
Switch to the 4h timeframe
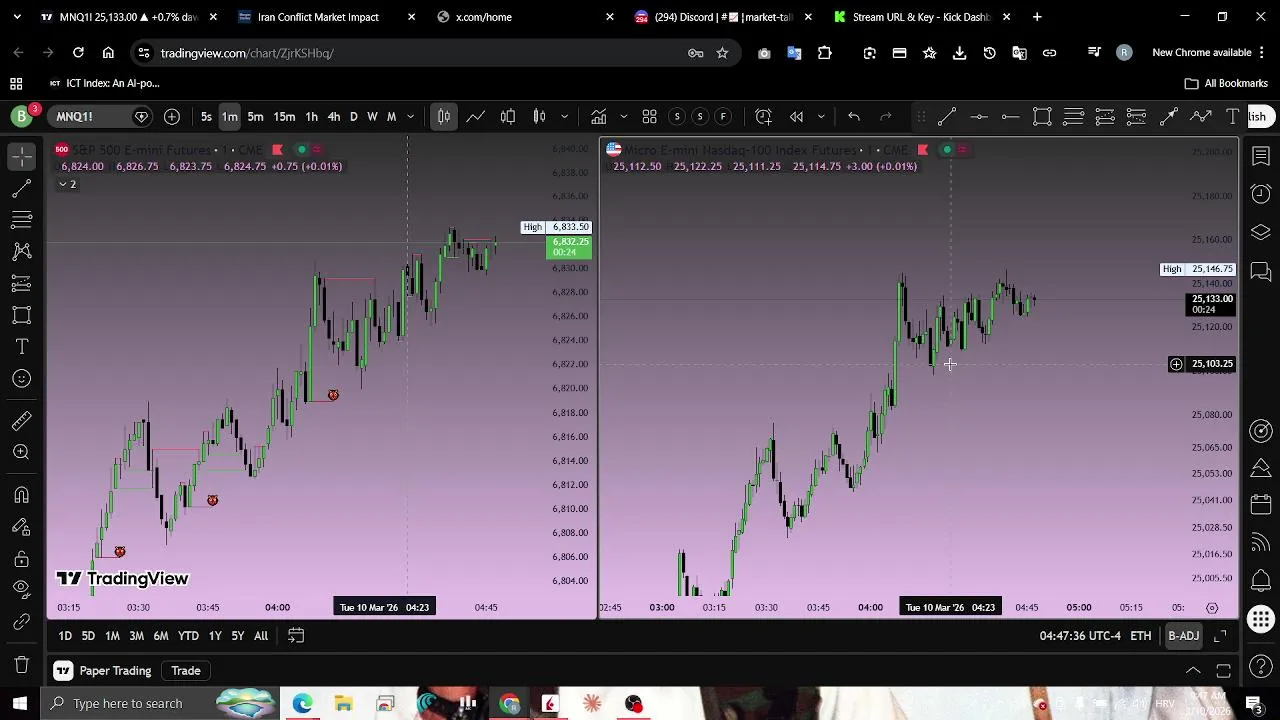pos(334,117)
